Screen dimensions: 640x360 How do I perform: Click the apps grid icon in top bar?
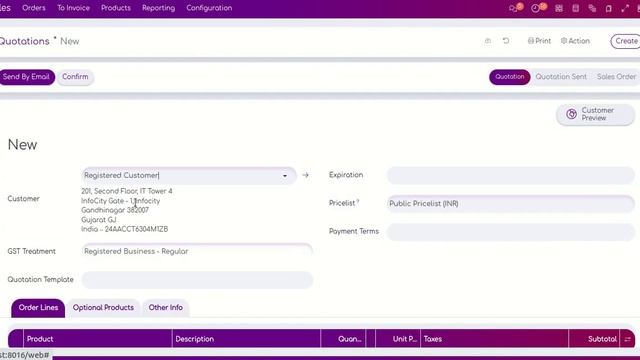pyautogui.click(x=559, y=8)
